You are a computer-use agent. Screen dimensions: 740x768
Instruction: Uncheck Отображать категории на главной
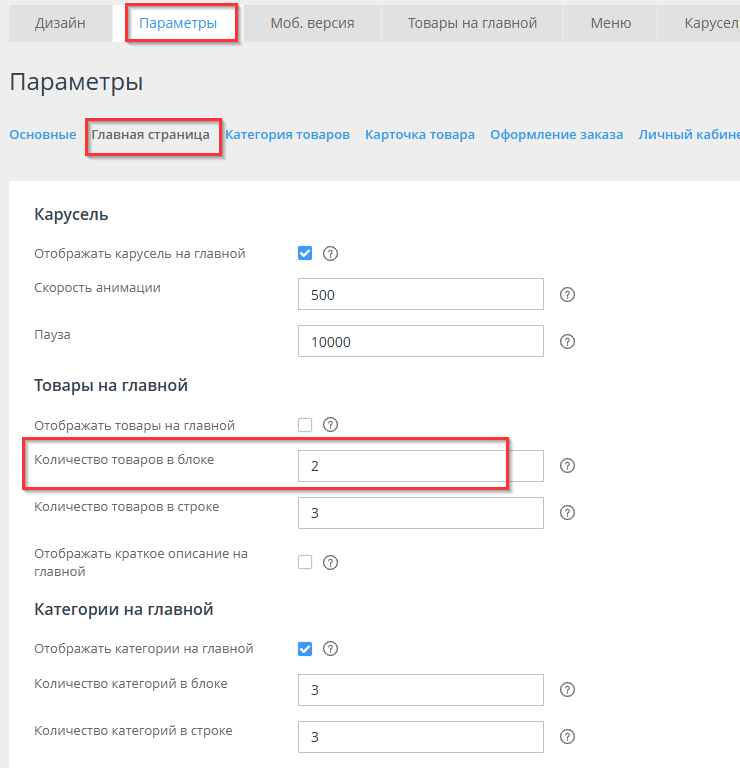[306, 649]
